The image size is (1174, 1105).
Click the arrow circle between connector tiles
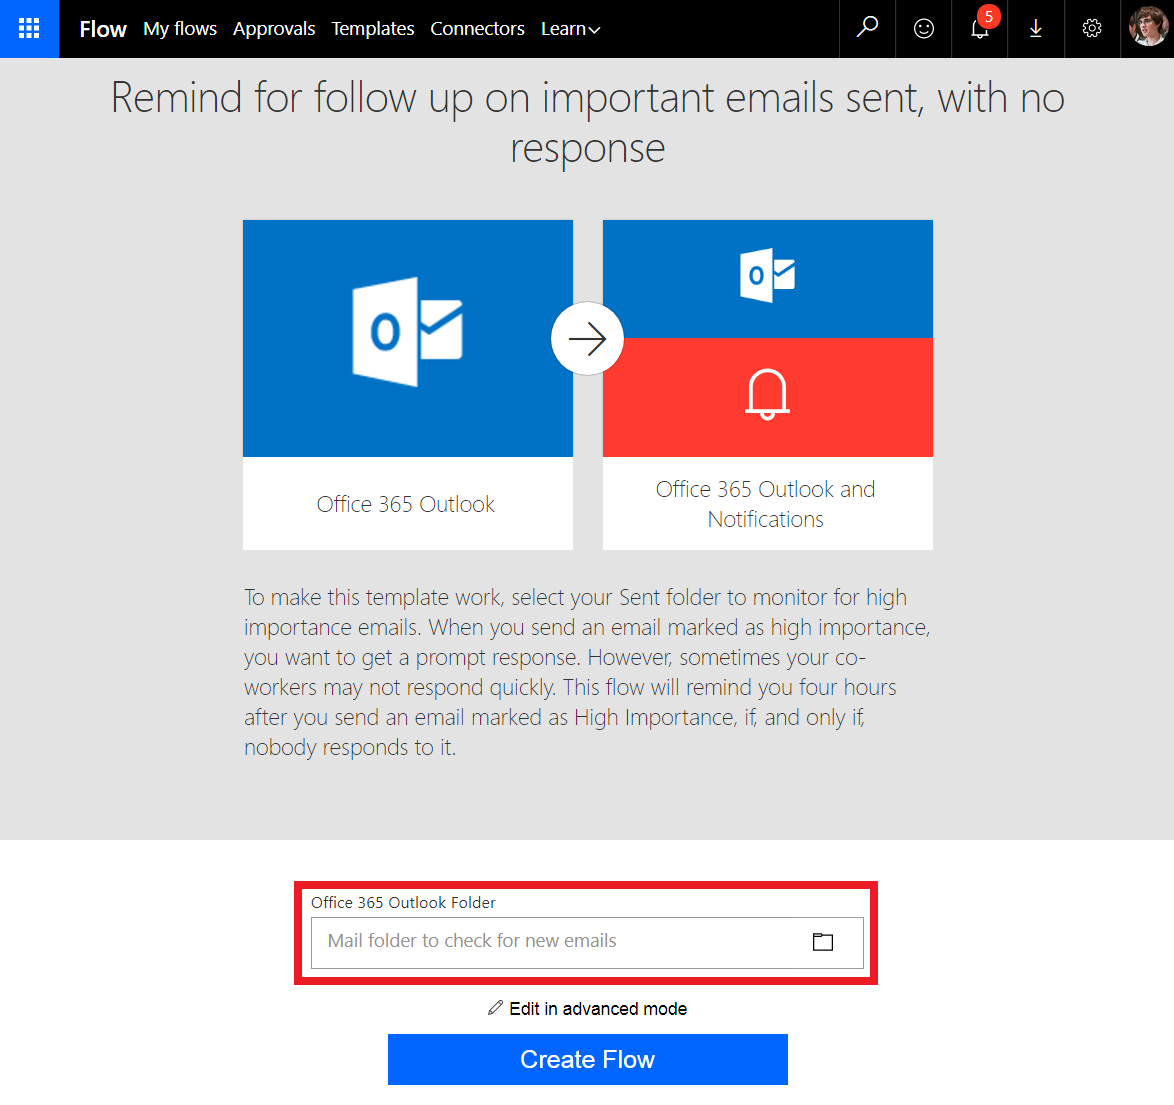(x=587, y=339)
